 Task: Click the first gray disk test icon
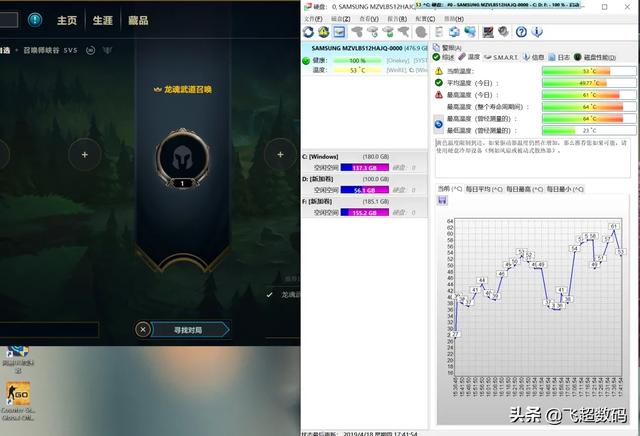357,32
